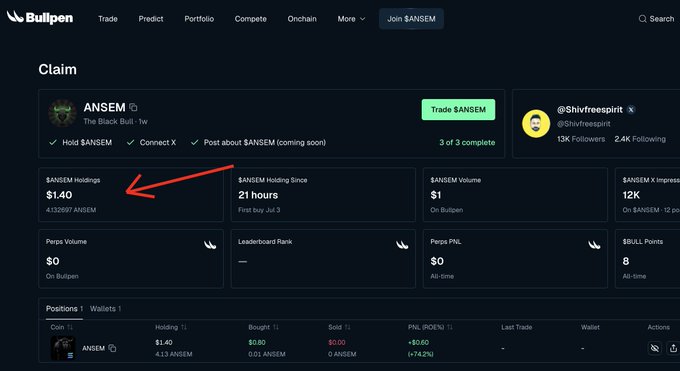Screen dimensions: 680x371
Task: Click the ANSEM Black Bull avatar
Action: [x=62, y=113]
